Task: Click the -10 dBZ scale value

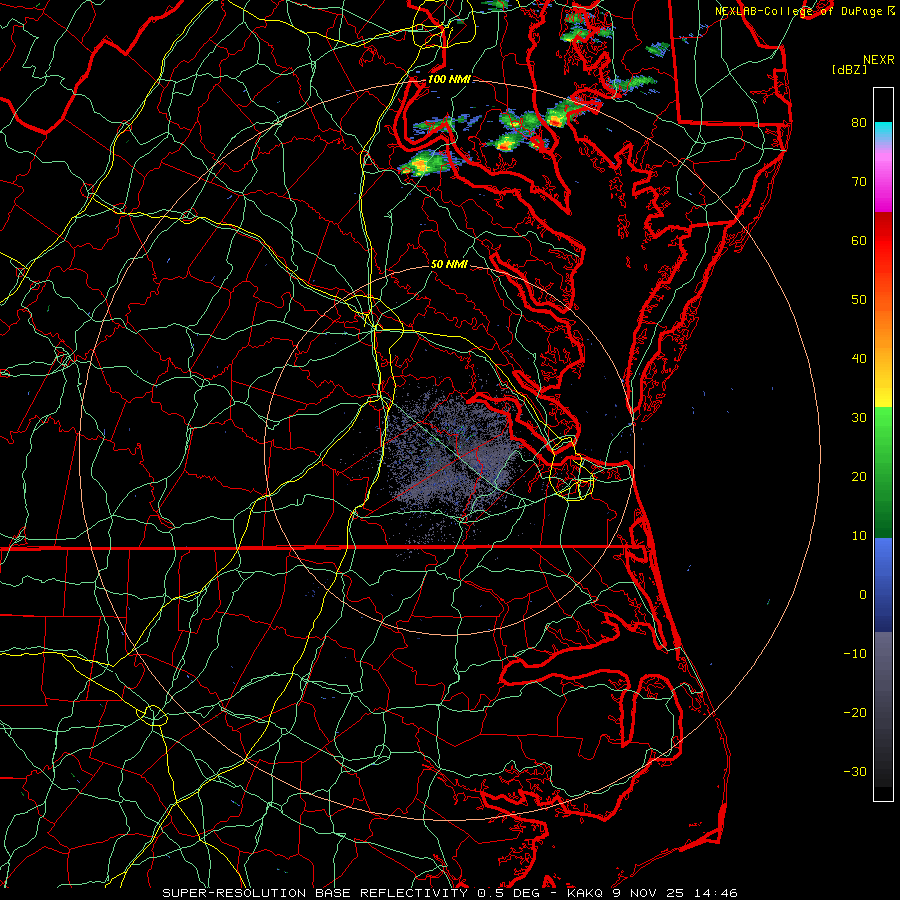Action: (855, 654)
